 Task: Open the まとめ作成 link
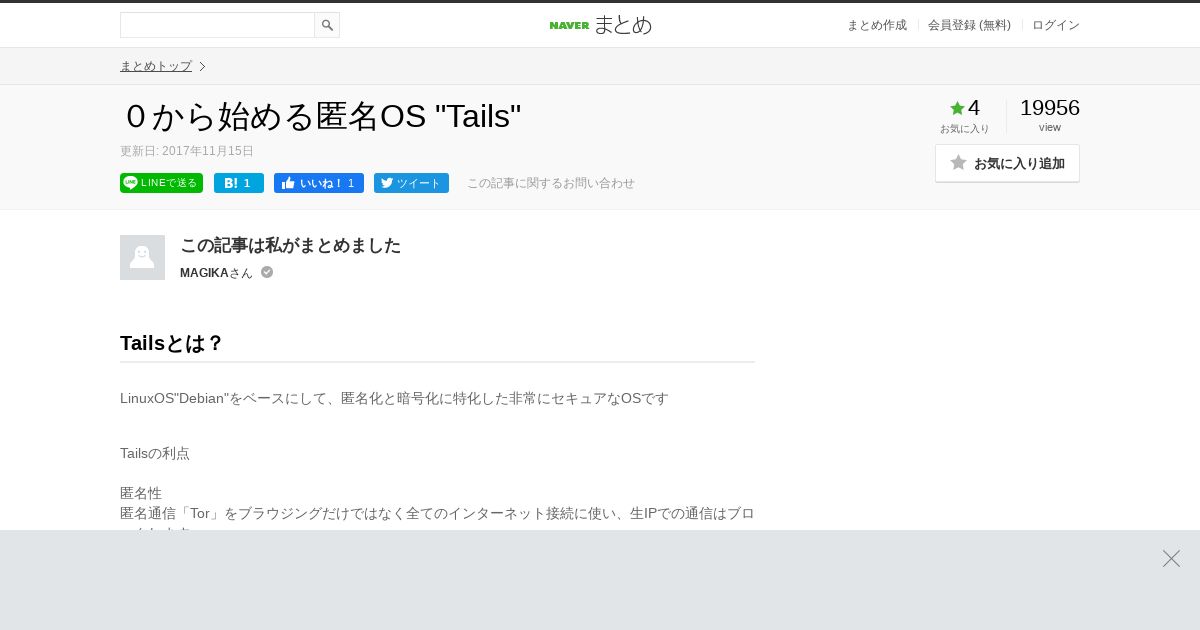(x=877, y=25)
